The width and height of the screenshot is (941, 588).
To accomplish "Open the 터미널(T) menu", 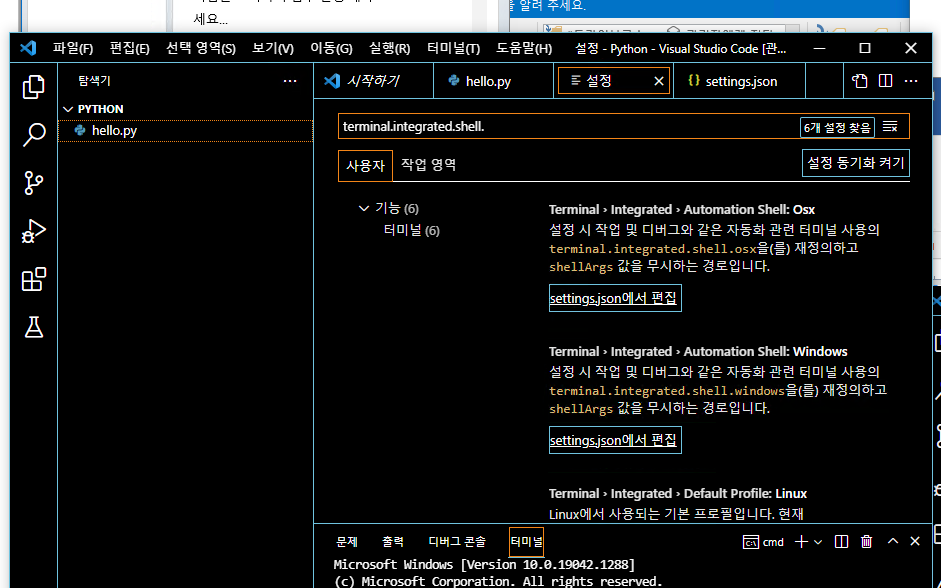I will [x=453, y=48].
